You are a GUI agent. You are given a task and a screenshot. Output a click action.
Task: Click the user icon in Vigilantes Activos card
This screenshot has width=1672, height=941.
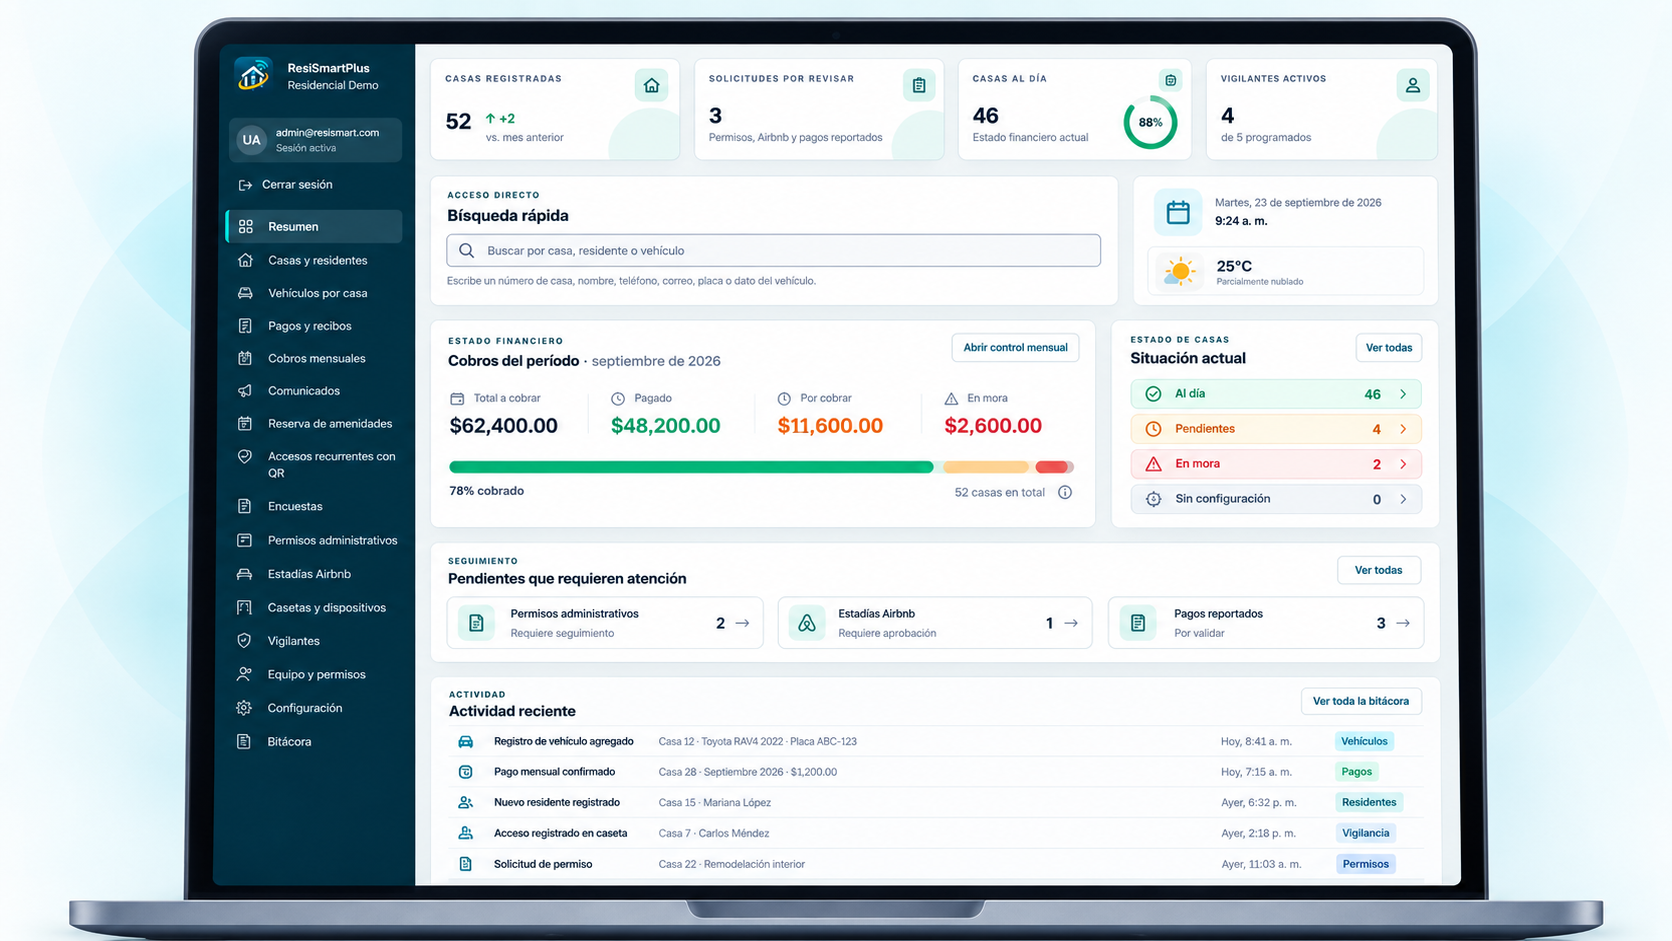(x=1413, y=86)
